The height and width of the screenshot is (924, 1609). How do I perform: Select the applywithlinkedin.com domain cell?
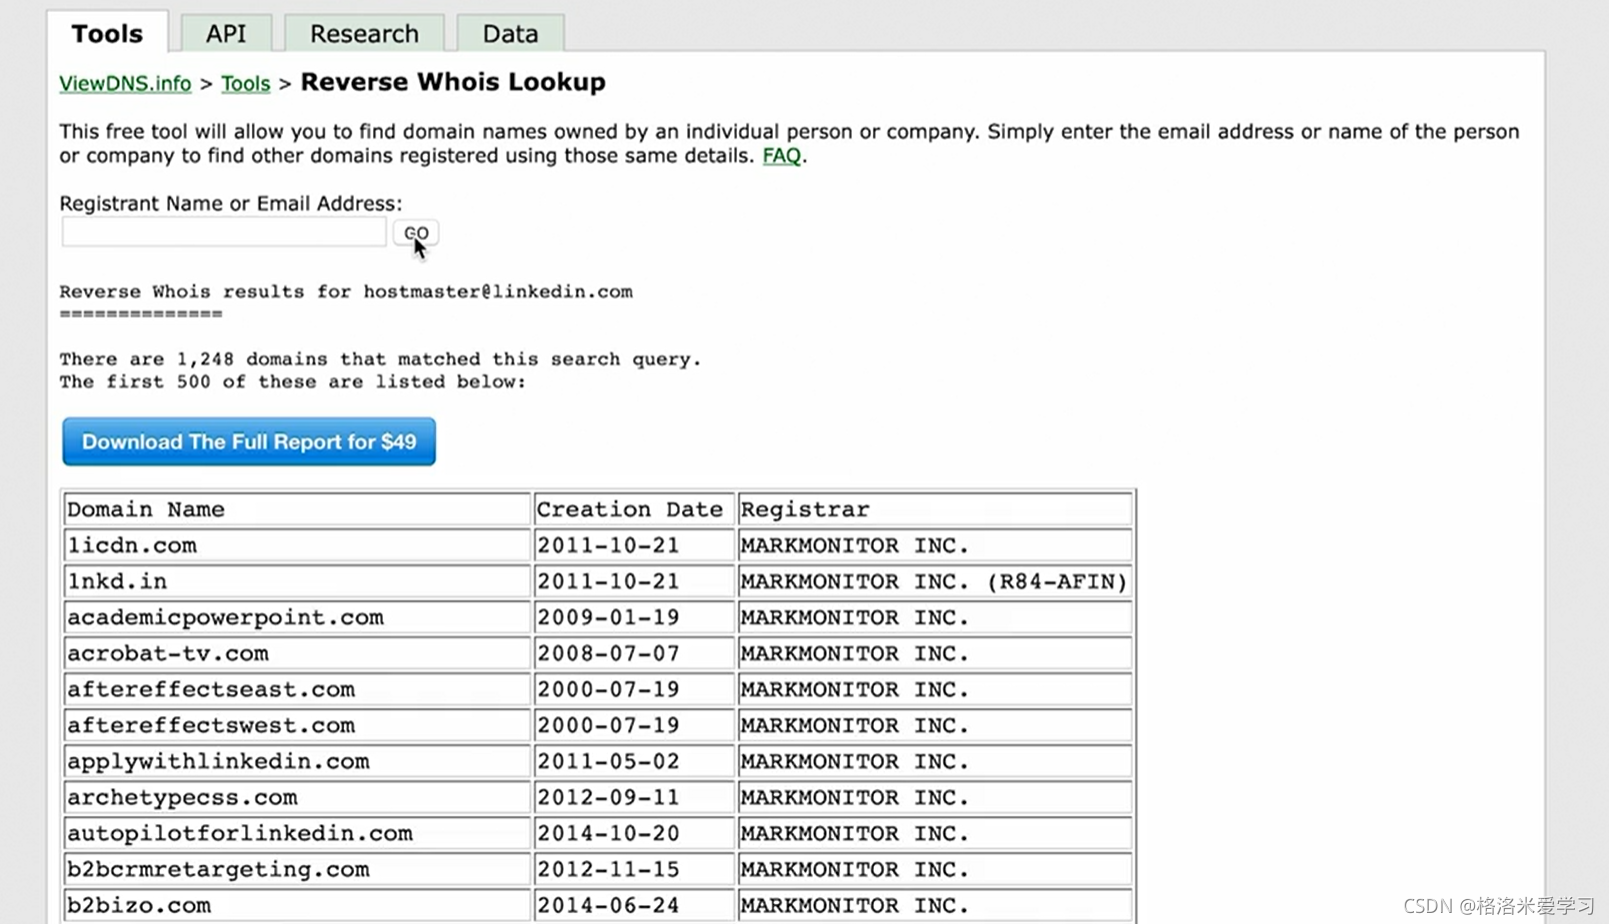(x=297, y=761)
